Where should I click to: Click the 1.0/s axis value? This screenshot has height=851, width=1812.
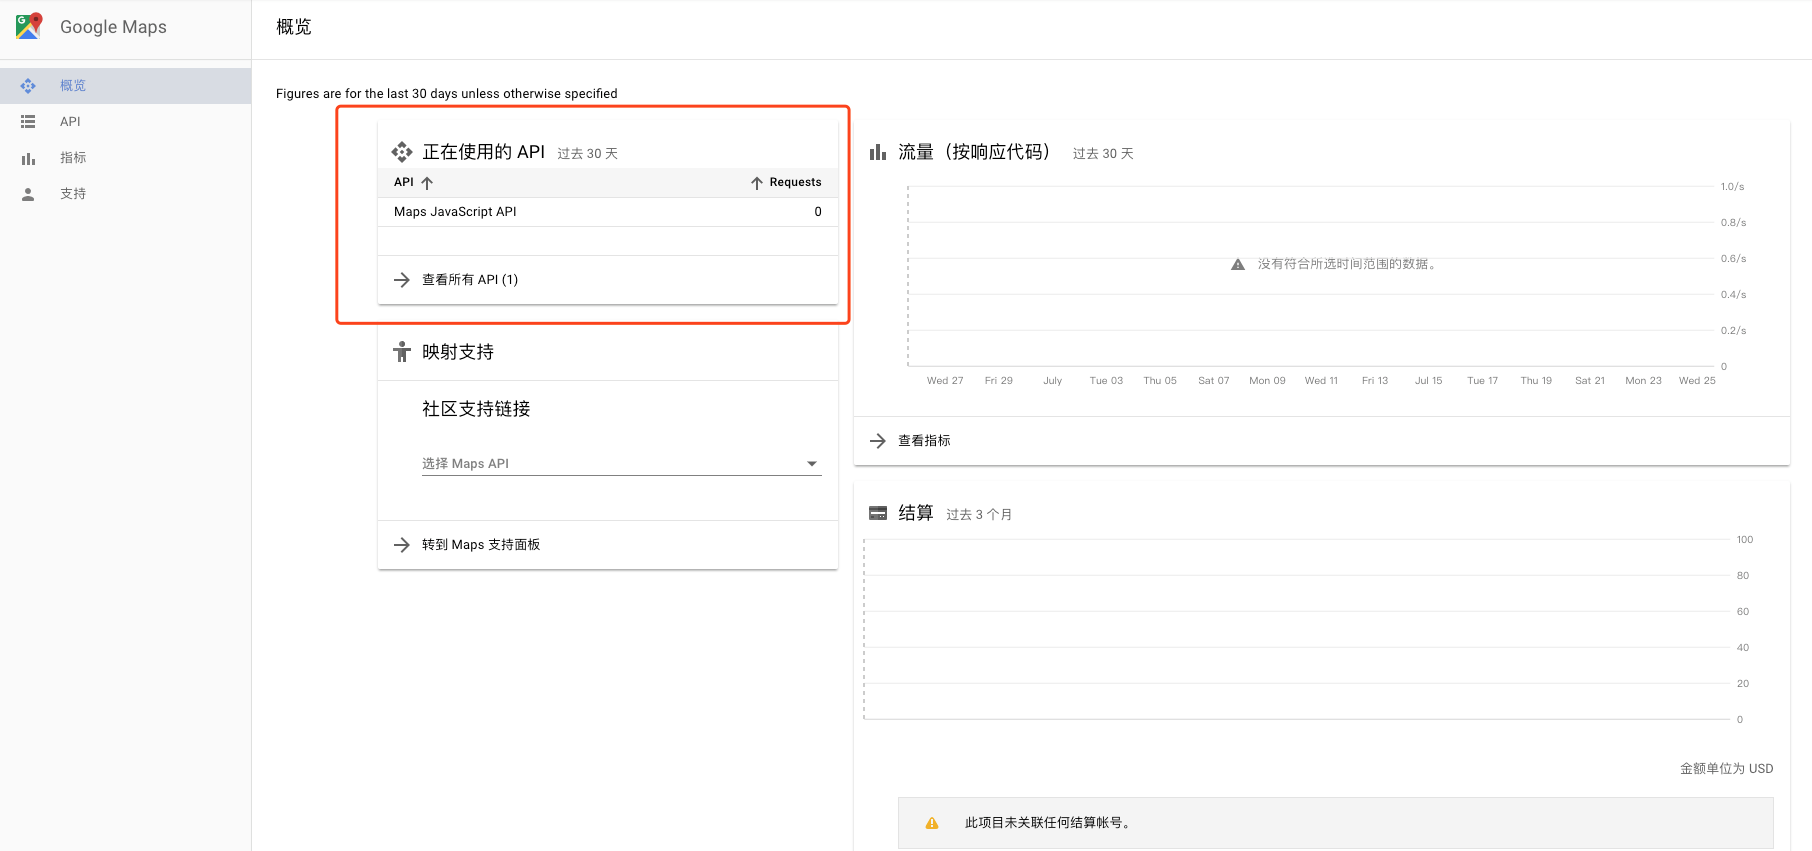coord(1732,187)
